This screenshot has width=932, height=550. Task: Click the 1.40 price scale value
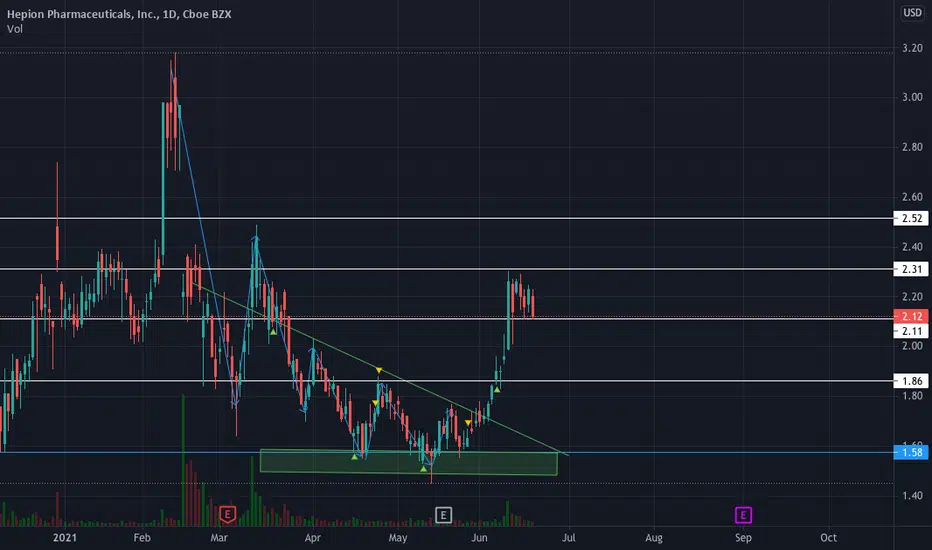912,495
